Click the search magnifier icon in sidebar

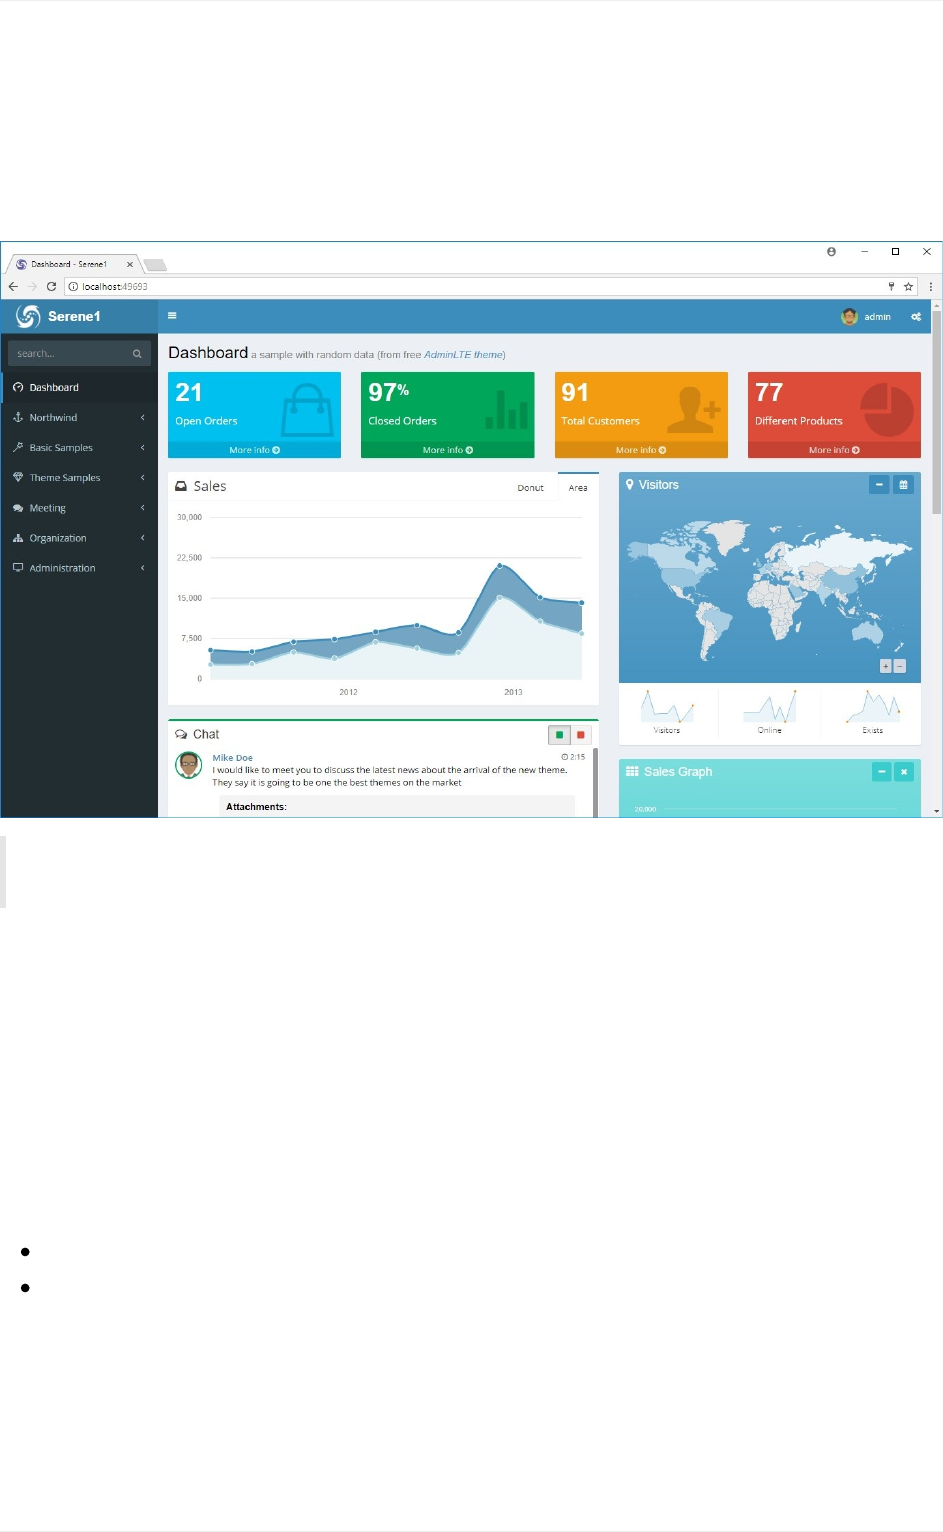(x=137, y=354)
